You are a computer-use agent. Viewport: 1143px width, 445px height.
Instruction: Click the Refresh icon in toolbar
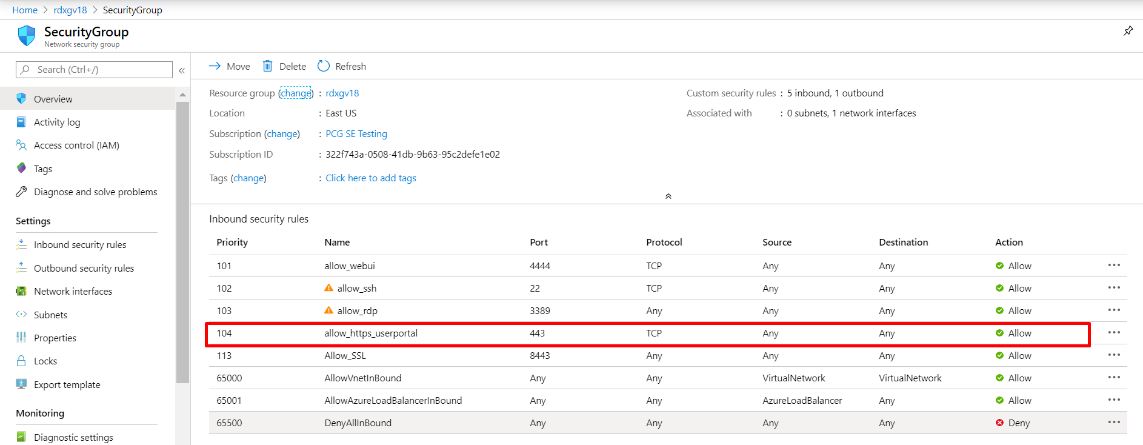(324, 66)
